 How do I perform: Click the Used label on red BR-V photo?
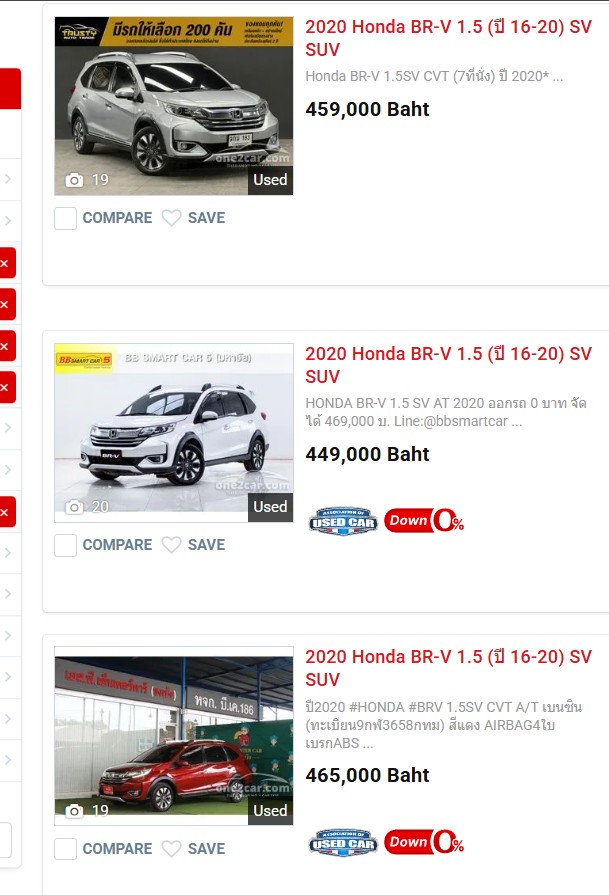point(271,811)
